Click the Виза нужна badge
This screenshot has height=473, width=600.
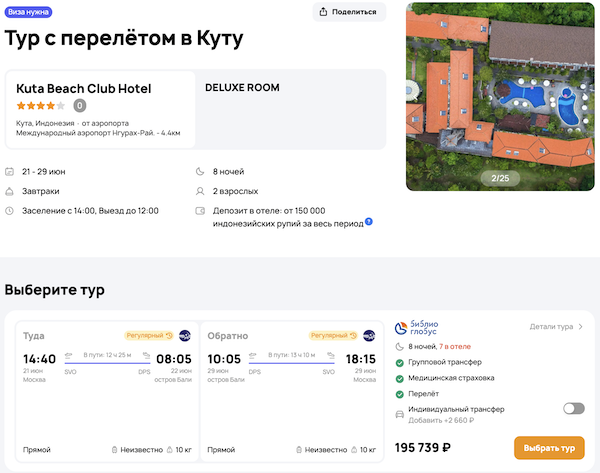click(x=29, y=12)
